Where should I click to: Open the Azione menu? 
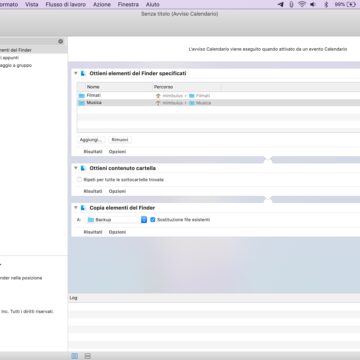[x=102, y=4]
